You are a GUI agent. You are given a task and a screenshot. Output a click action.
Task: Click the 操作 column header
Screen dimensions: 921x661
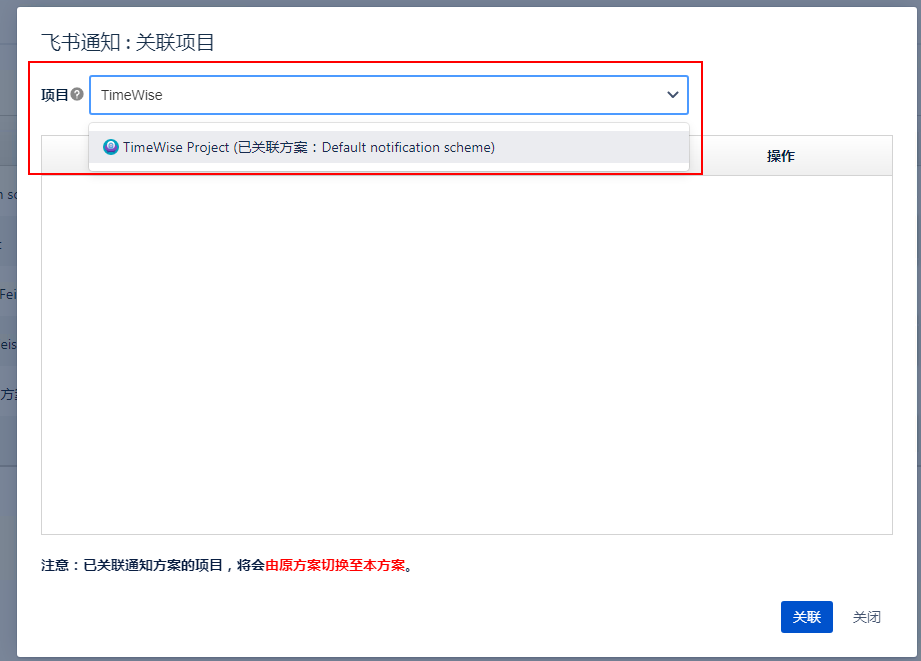(x=780, y=156)
